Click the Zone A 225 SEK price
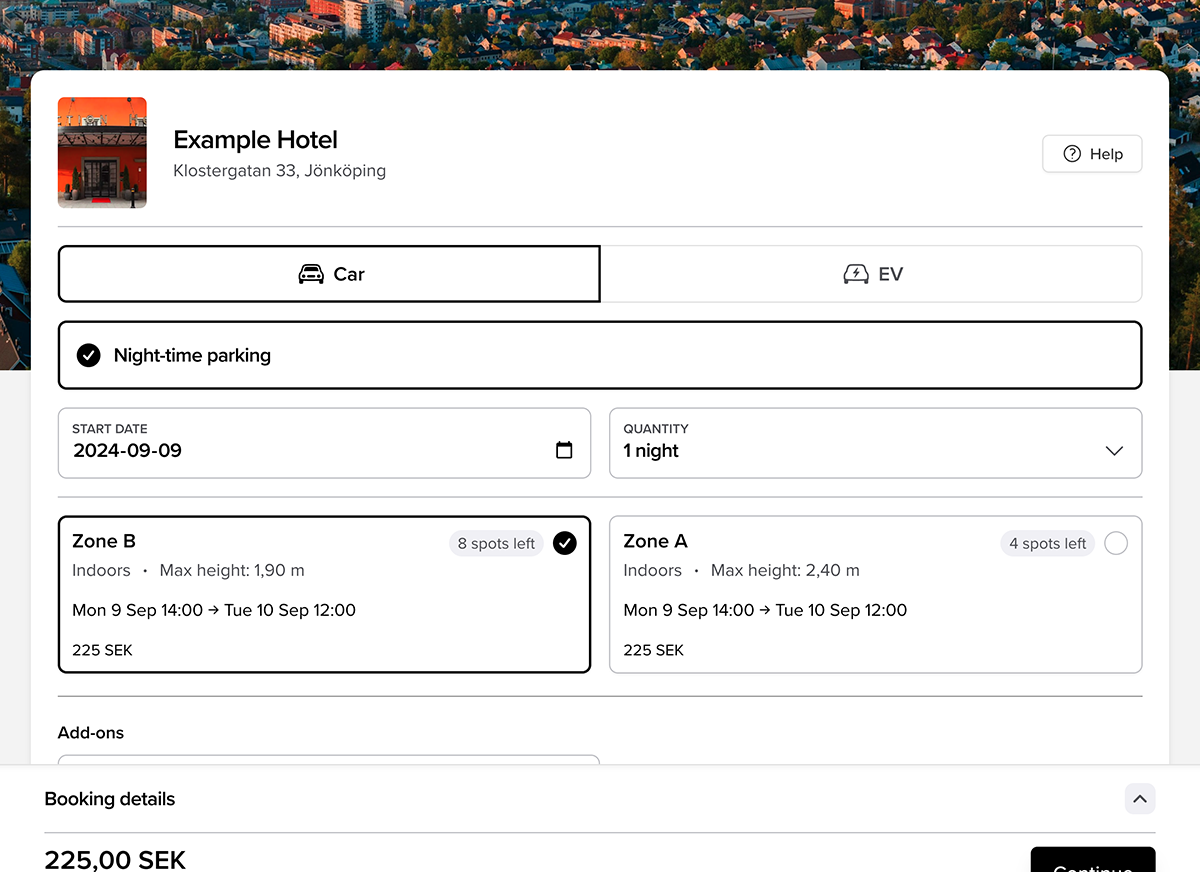This screenshot has width=1200, height=872. point(654,650)
